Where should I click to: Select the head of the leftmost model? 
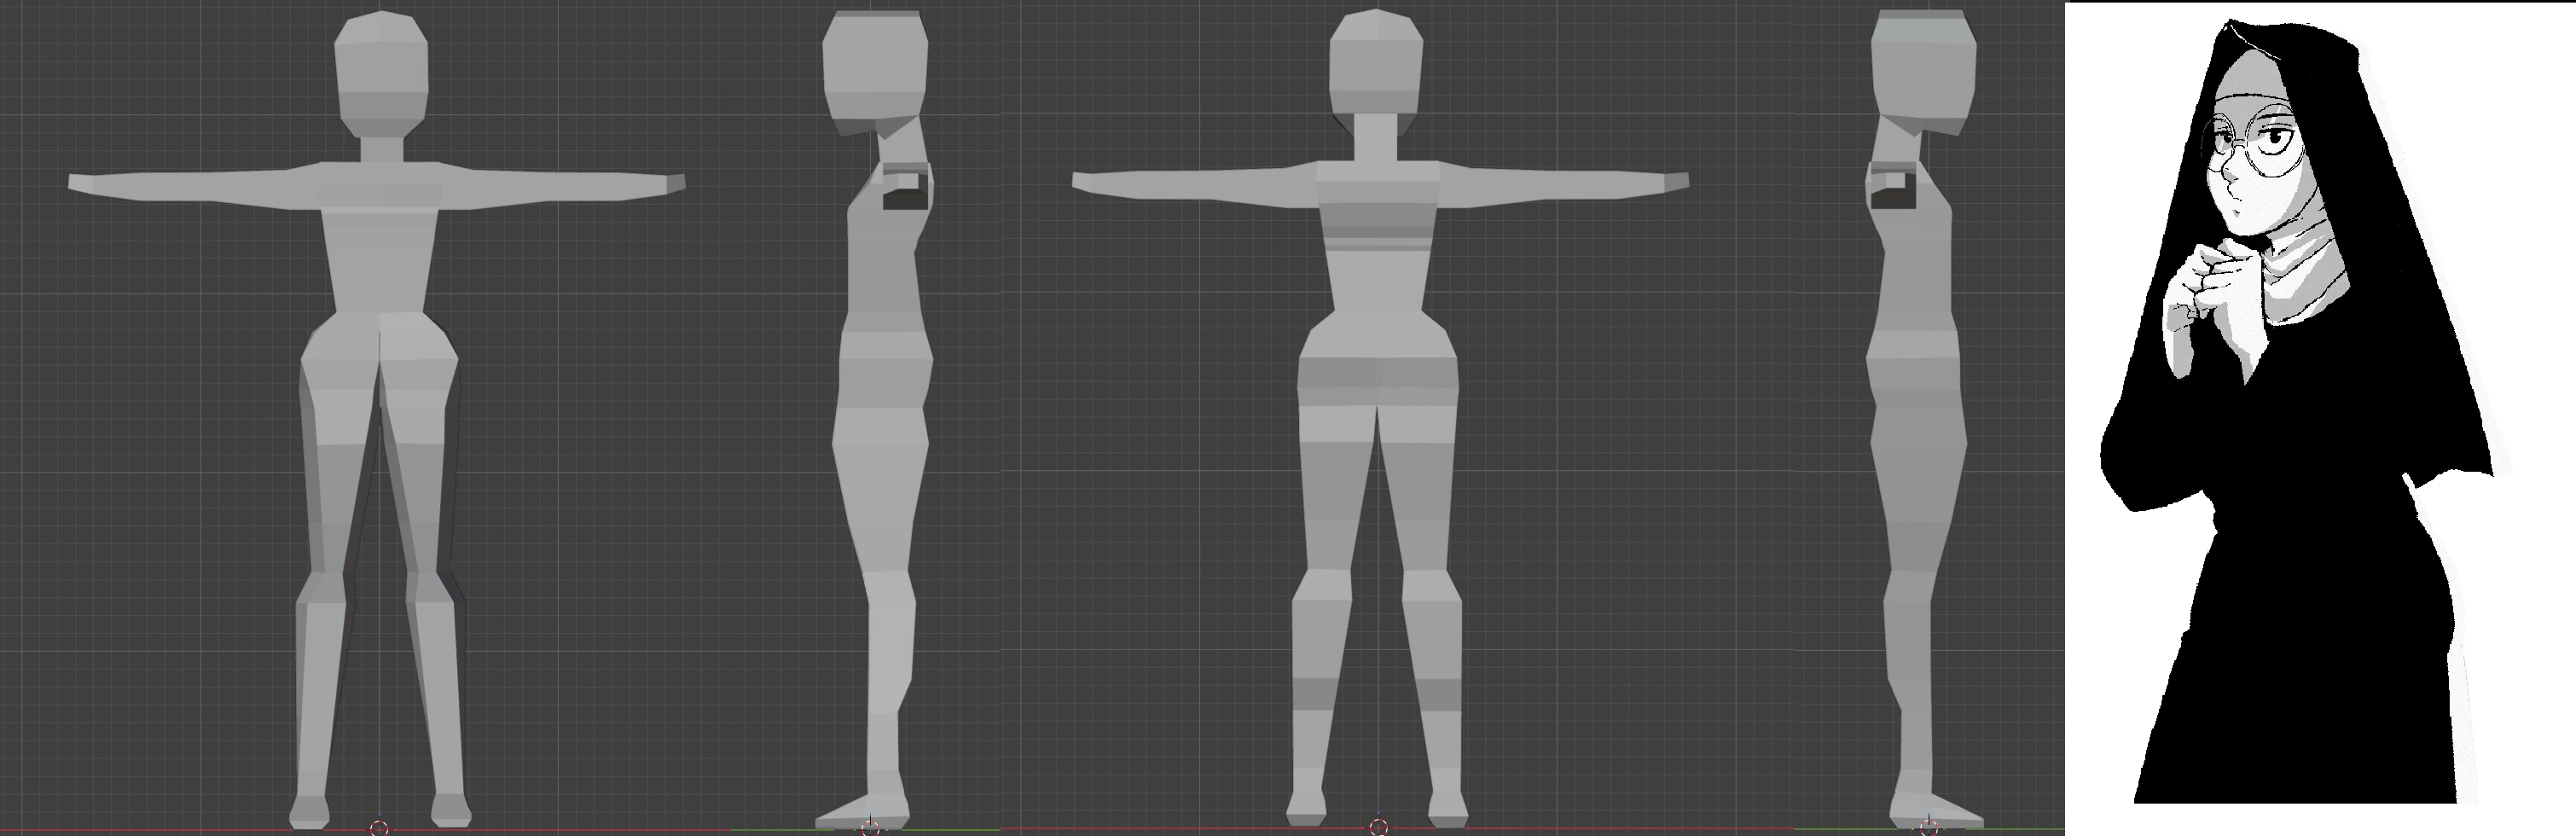tap(381, 70)
